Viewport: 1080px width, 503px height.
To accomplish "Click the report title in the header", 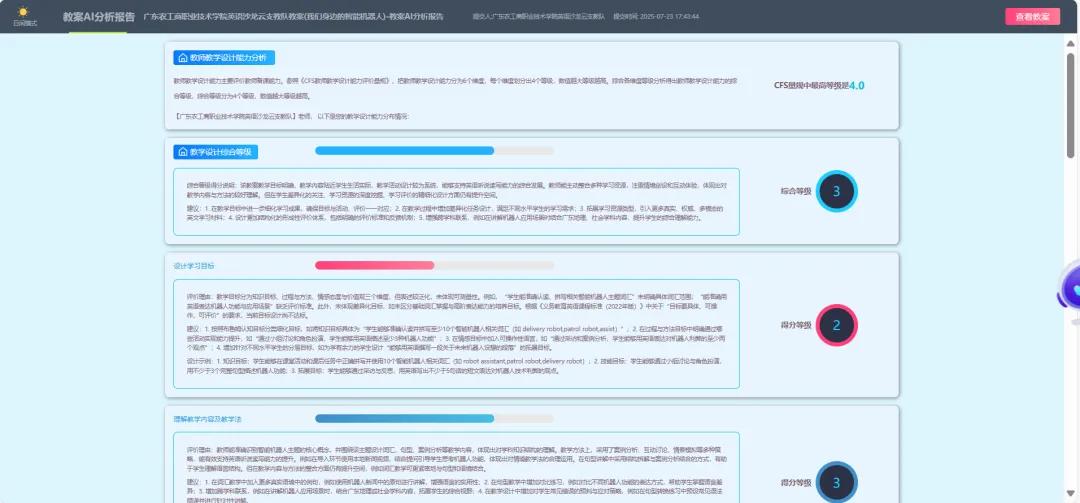I will tap(293, 17).
